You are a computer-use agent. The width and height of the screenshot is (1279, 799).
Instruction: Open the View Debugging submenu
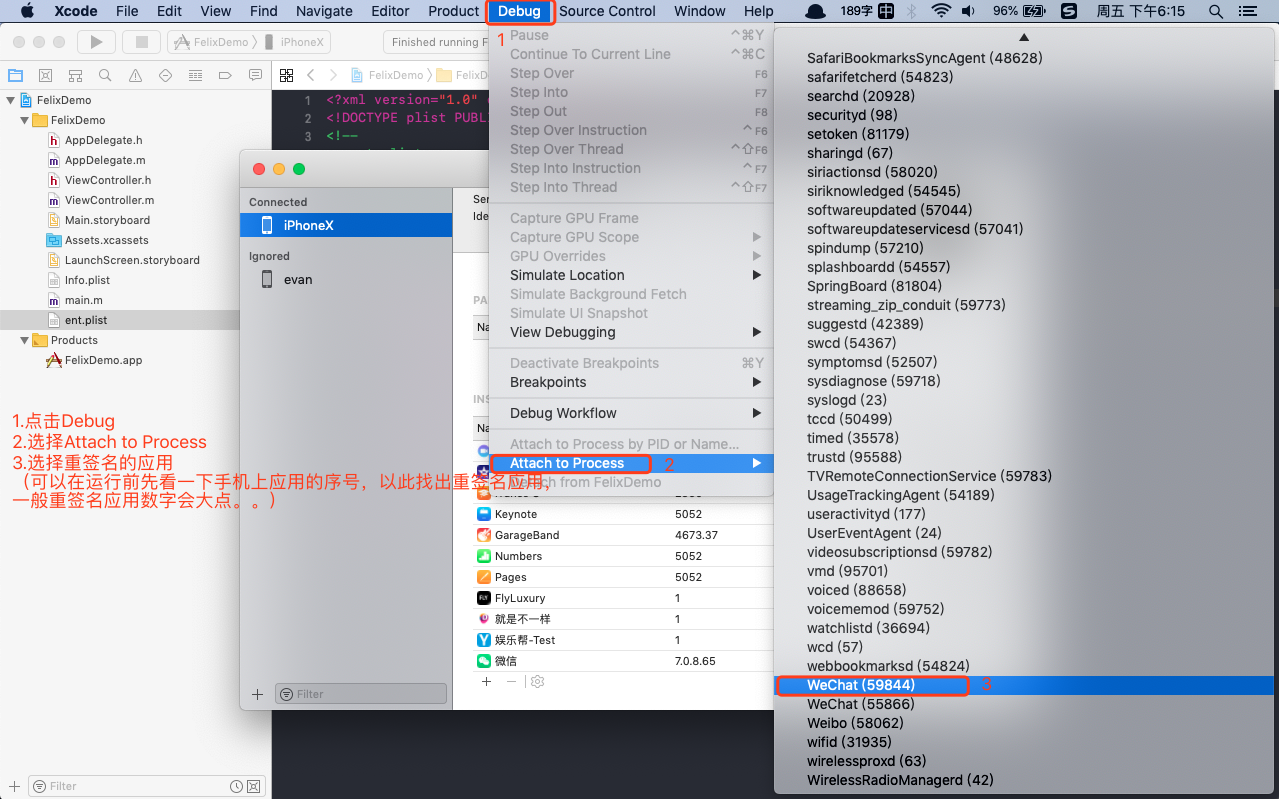[632, 332]
